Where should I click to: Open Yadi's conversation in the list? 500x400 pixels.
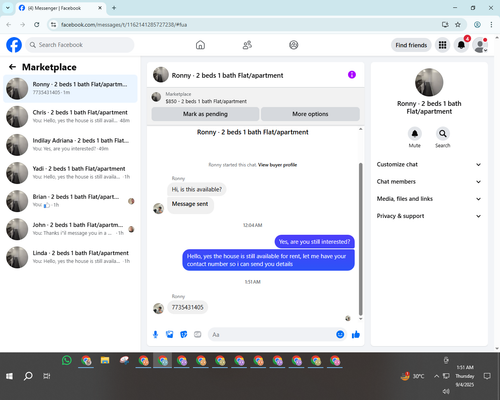tap(70, 173)
